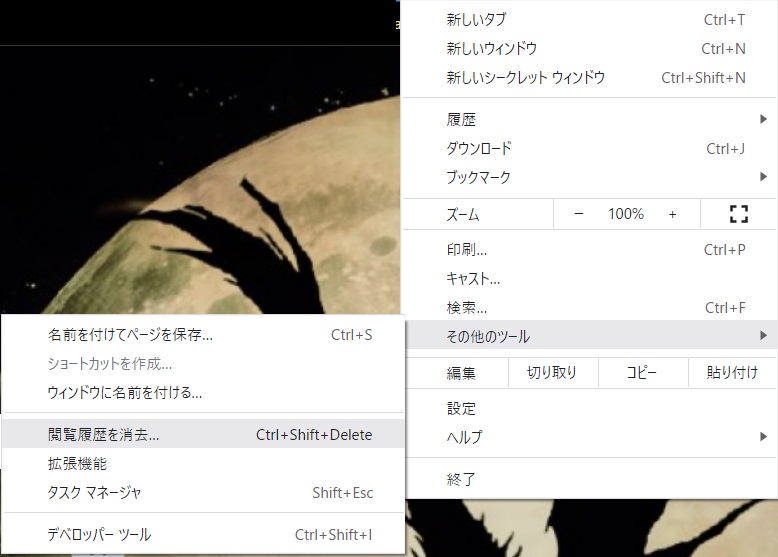778x557 pixels.
Task: Expand the 履歴 submenu
Action: [588, 120]
